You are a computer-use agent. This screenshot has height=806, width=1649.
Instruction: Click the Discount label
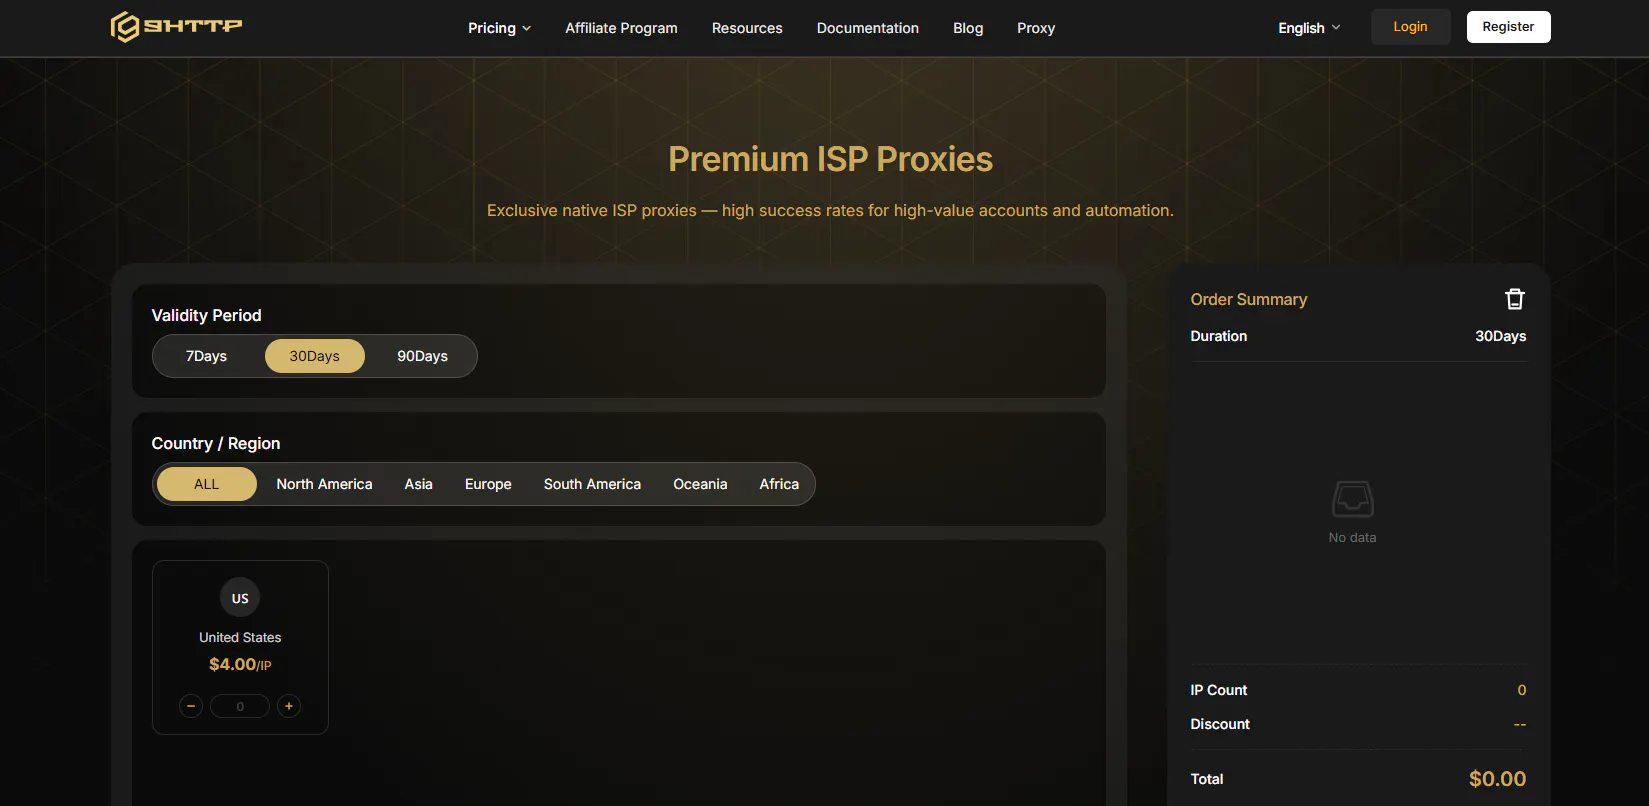[x=1220, y=724]
